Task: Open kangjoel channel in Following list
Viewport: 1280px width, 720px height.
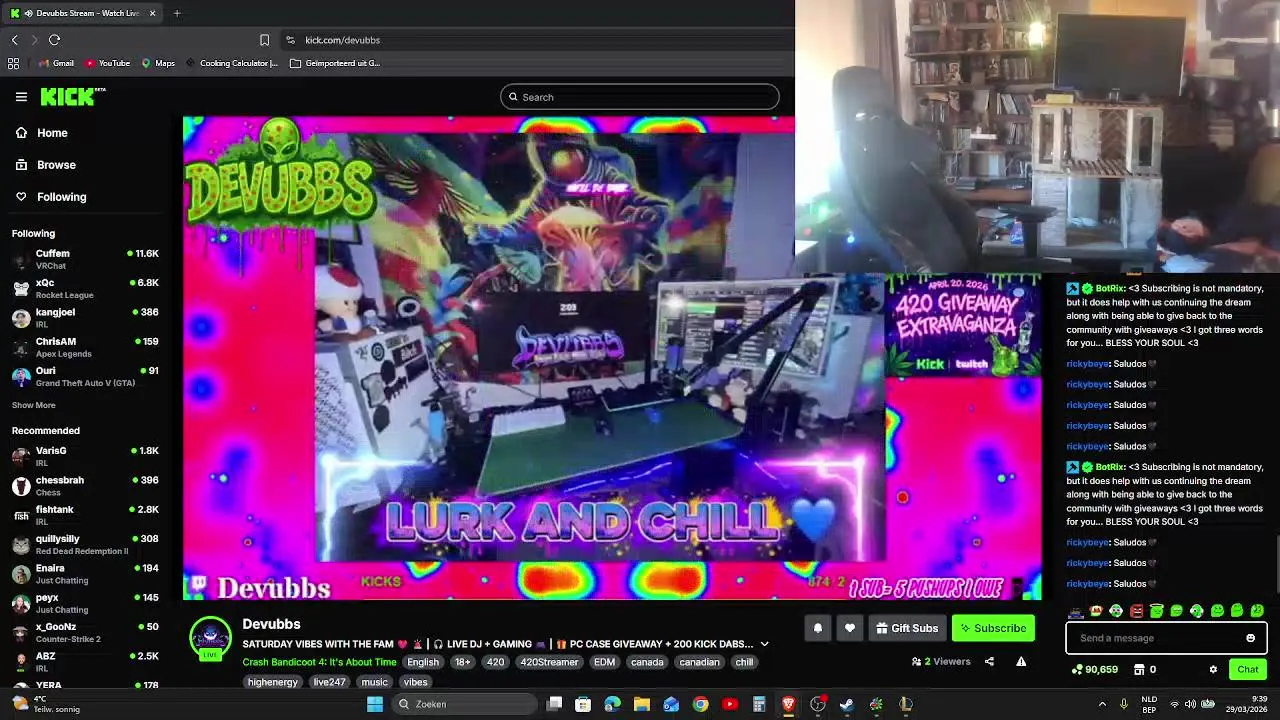Action: pyautogui.click(x=86, y=318)
